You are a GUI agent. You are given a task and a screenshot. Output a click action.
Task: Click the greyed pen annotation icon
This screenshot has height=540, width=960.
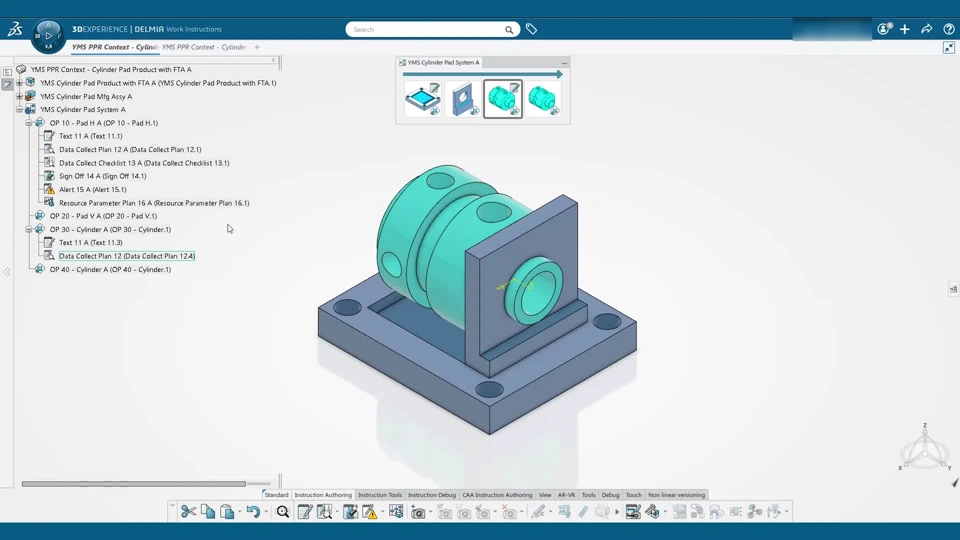(538, 512)
